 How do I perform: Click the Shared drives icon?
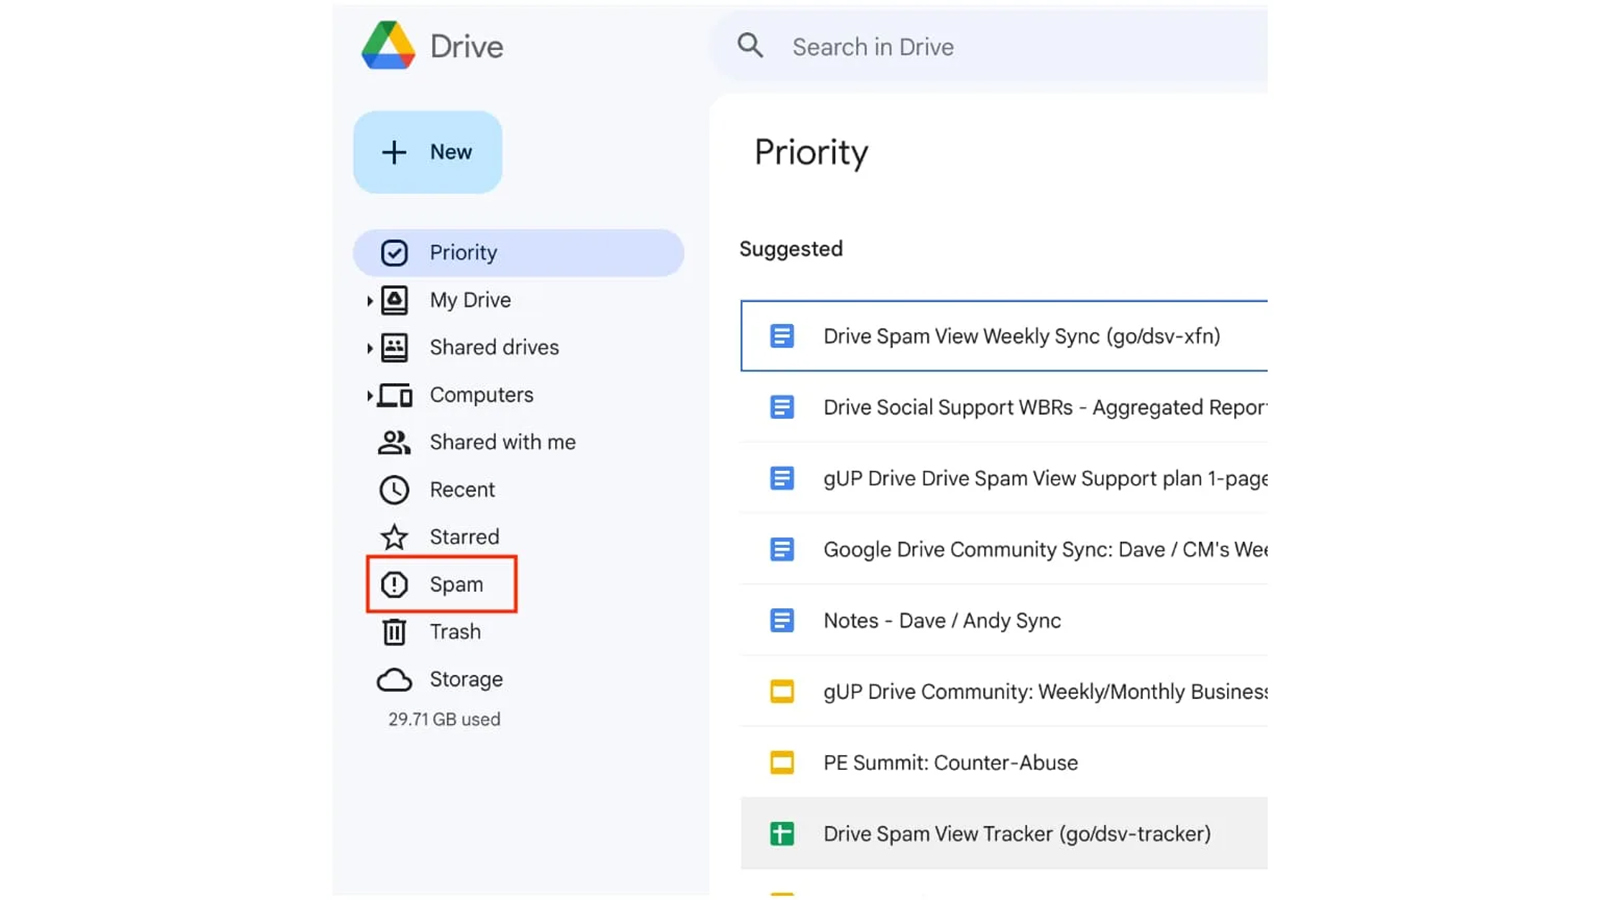point(394,347)
